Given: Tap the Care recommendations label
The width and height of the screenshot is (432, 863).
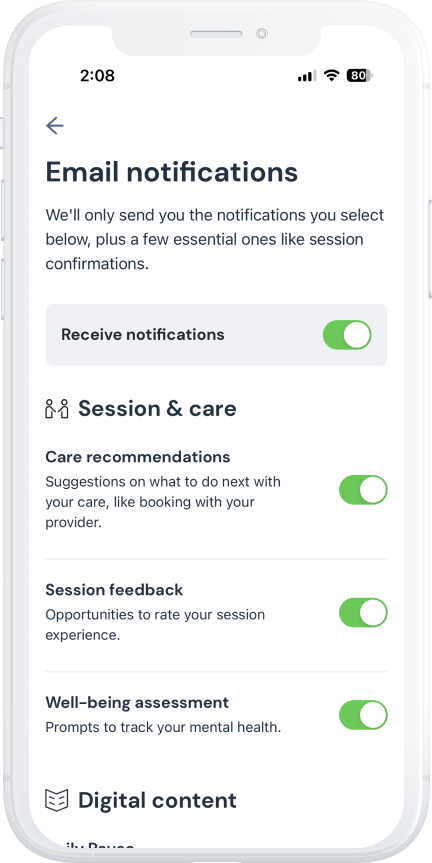Looking at the screenshot, I should (x=138, y=457).
